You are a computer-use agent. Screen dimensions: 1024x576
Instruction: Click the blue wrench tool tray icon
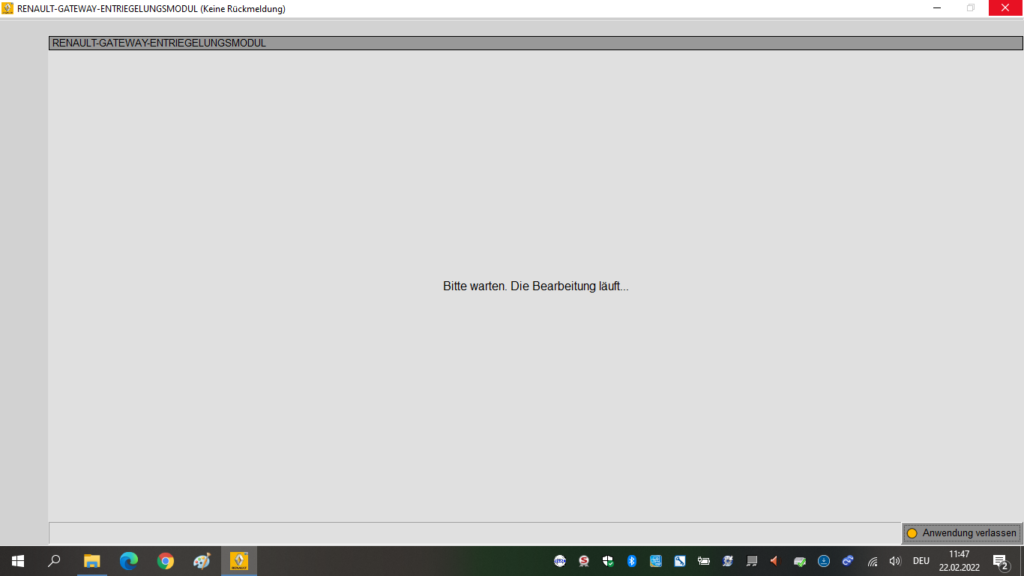click(x=680, y=561)
